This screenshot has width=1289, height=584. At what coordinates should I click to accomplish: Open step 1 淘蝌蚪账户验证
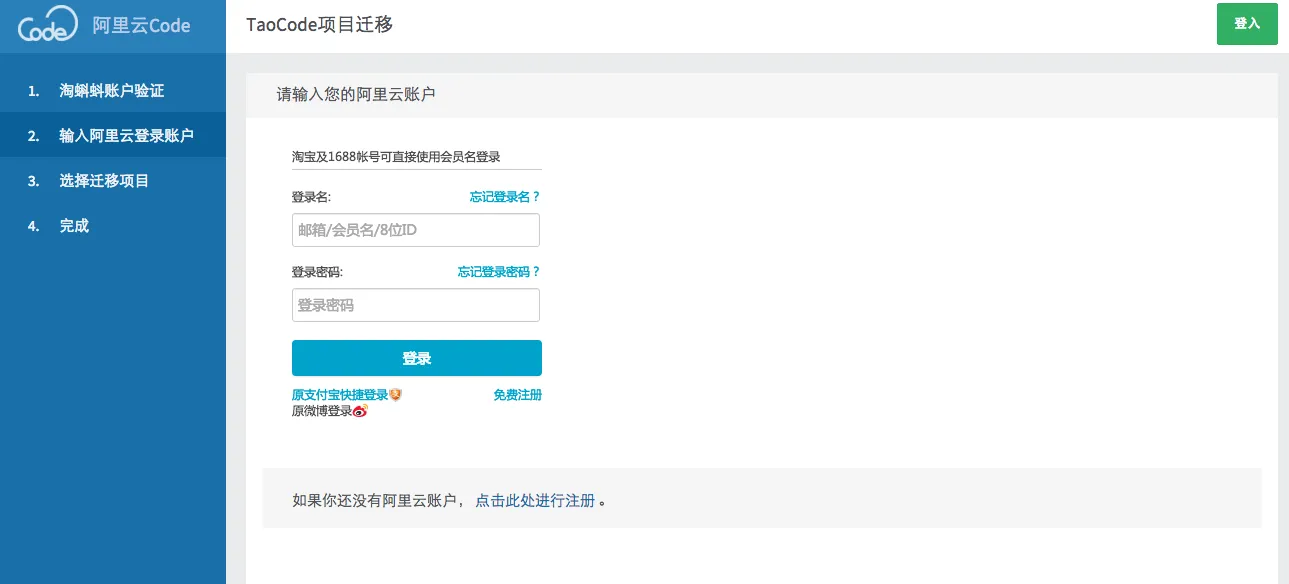tap(113, 91)
